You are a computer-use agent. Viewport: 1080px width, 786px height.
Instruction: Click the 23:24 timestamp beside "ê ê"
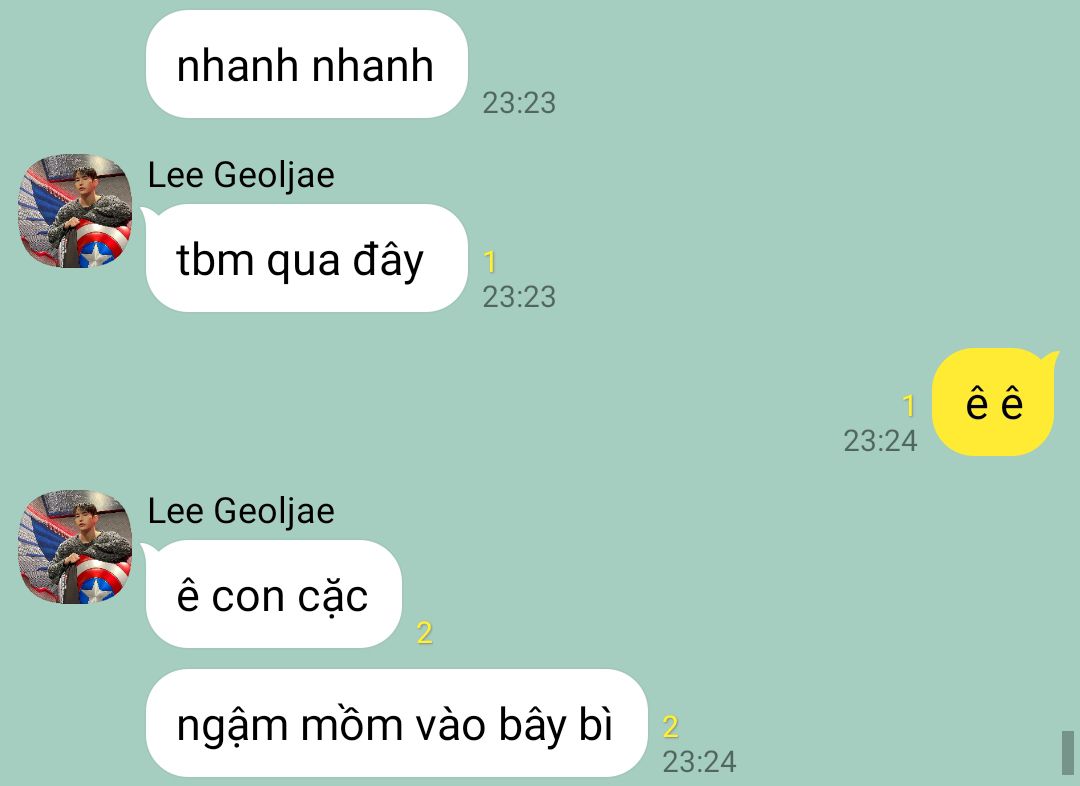click(880, 441)
